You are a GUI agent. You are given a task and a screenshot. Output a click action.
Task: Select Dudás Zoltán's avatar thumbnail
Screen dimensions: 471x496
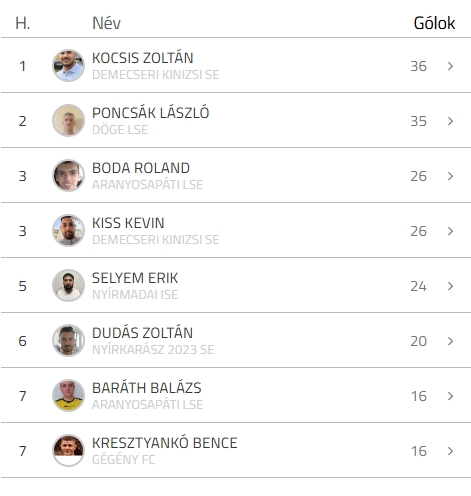tap(68, 340)
